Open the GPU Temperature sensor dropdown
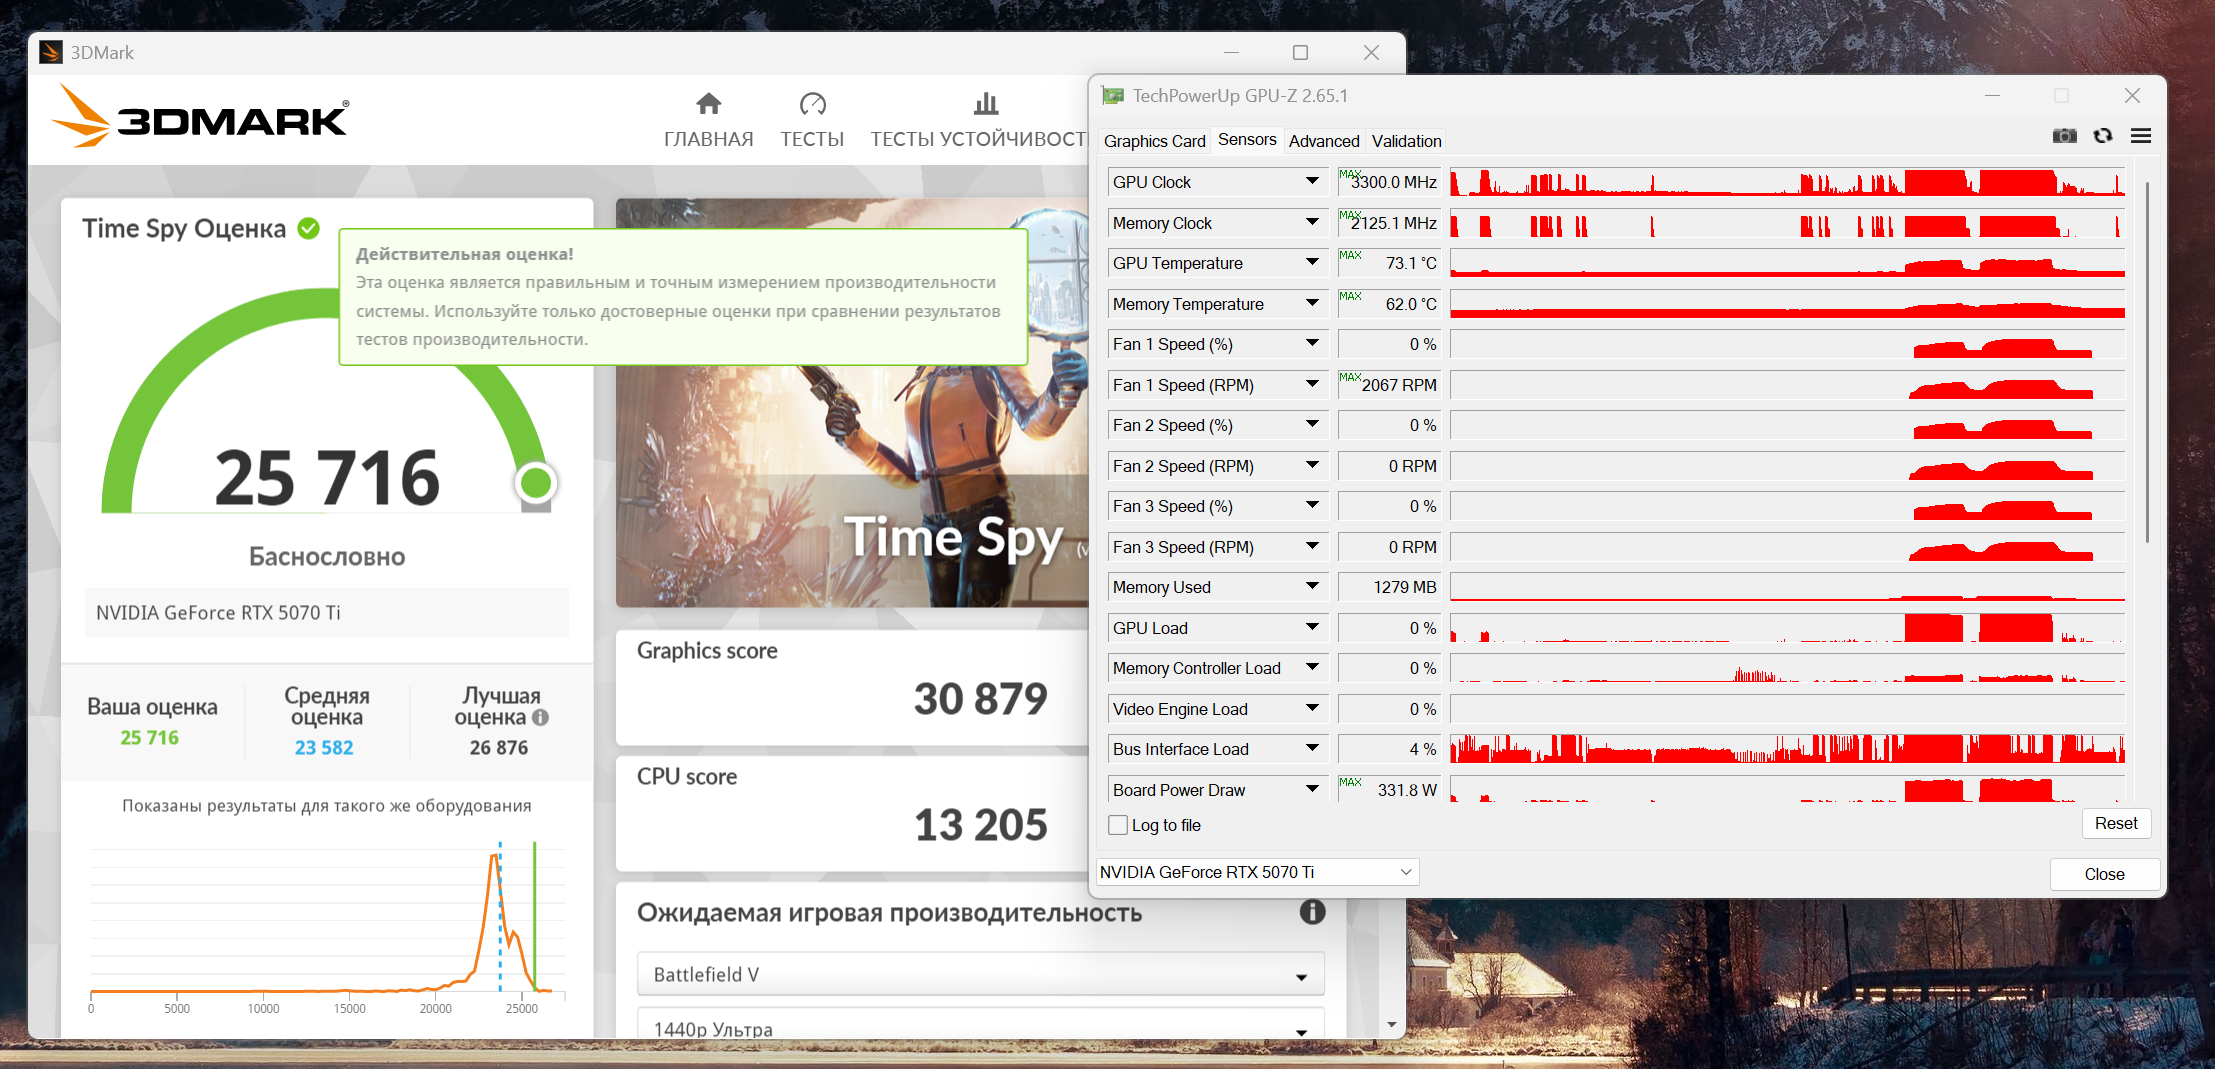The image size is (2215, 1069). (x=1312, y=263)
